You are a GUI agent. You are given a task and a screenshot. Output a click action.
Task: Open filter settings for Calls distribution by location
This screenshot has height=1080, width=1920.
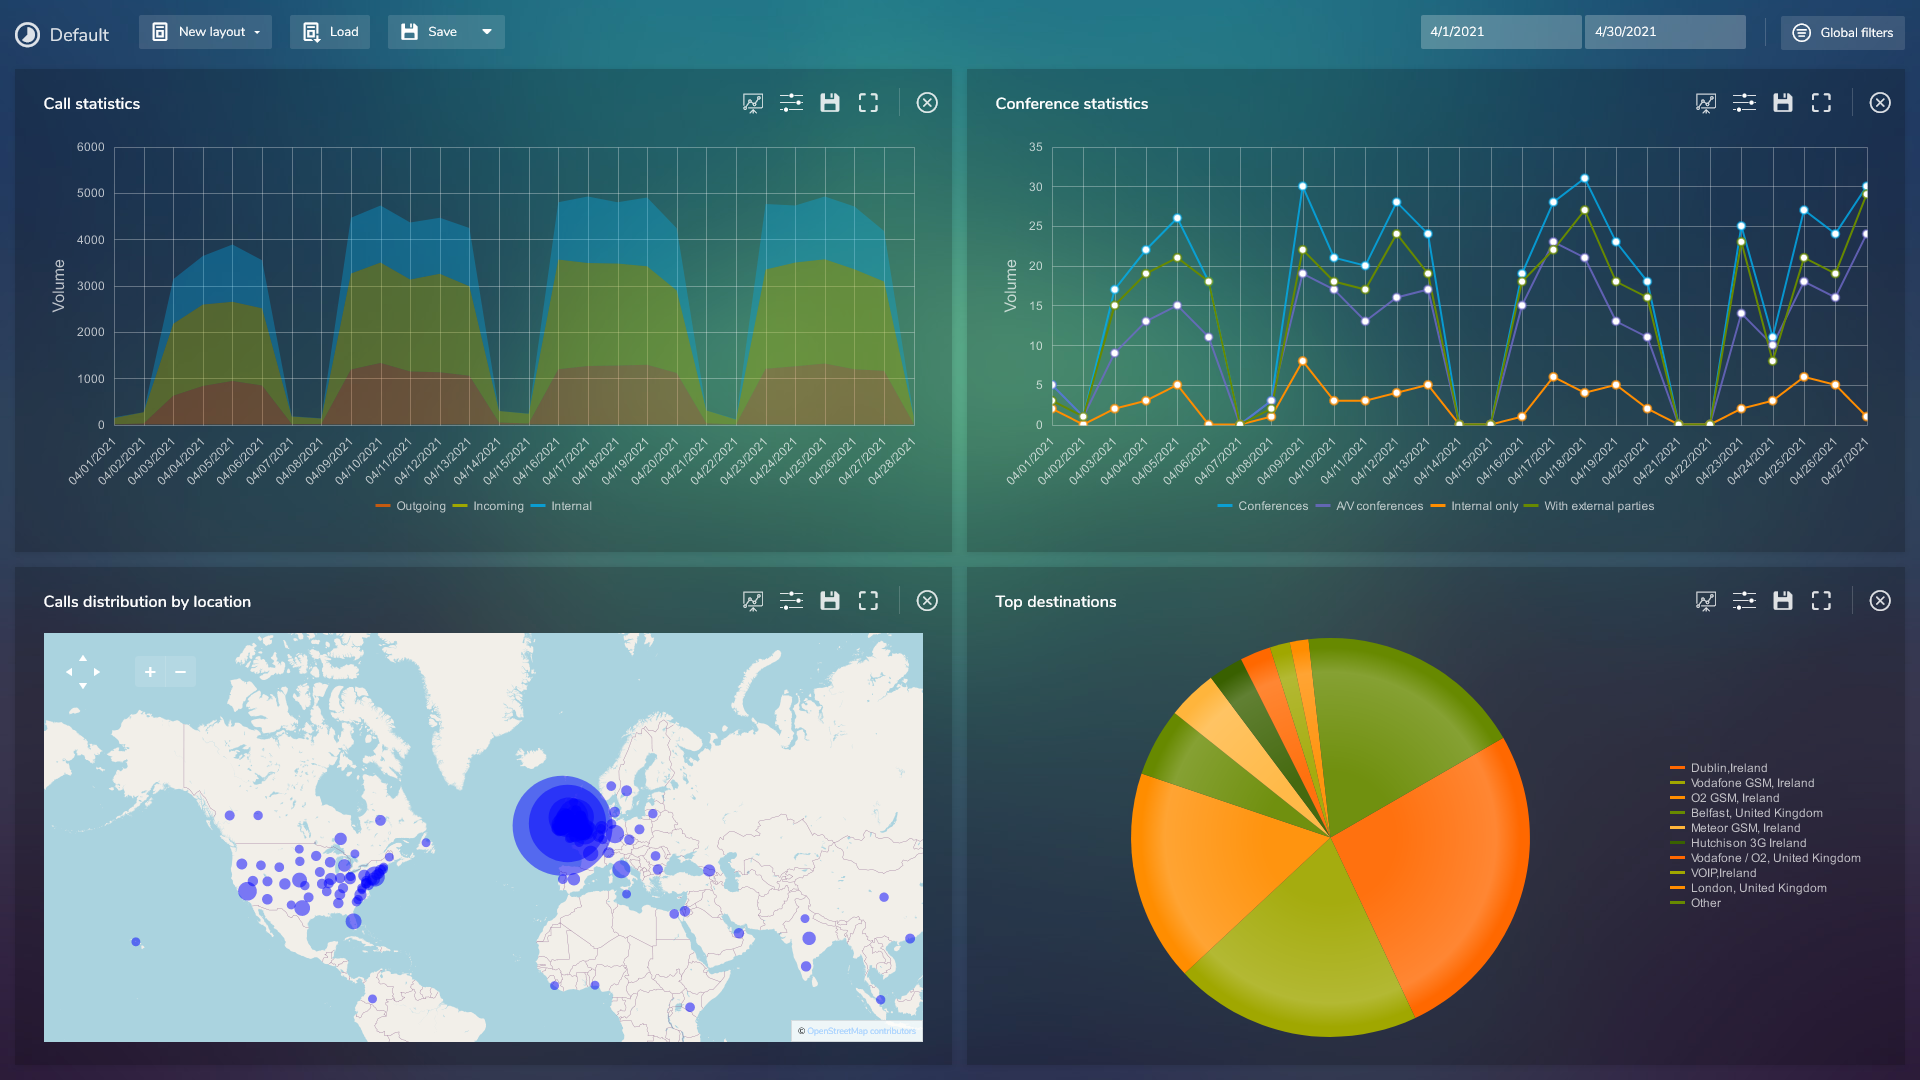coord(791,600)
